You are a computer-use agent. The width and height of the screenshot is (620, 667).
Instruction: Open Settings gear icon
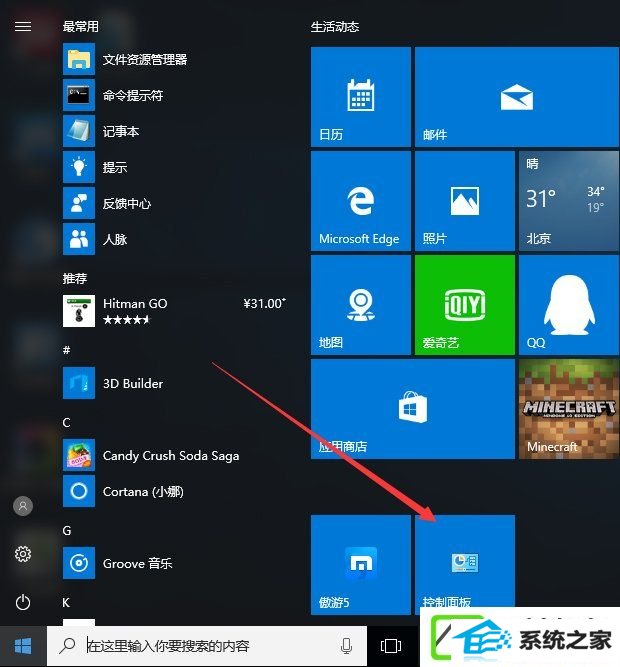[23, 554]
